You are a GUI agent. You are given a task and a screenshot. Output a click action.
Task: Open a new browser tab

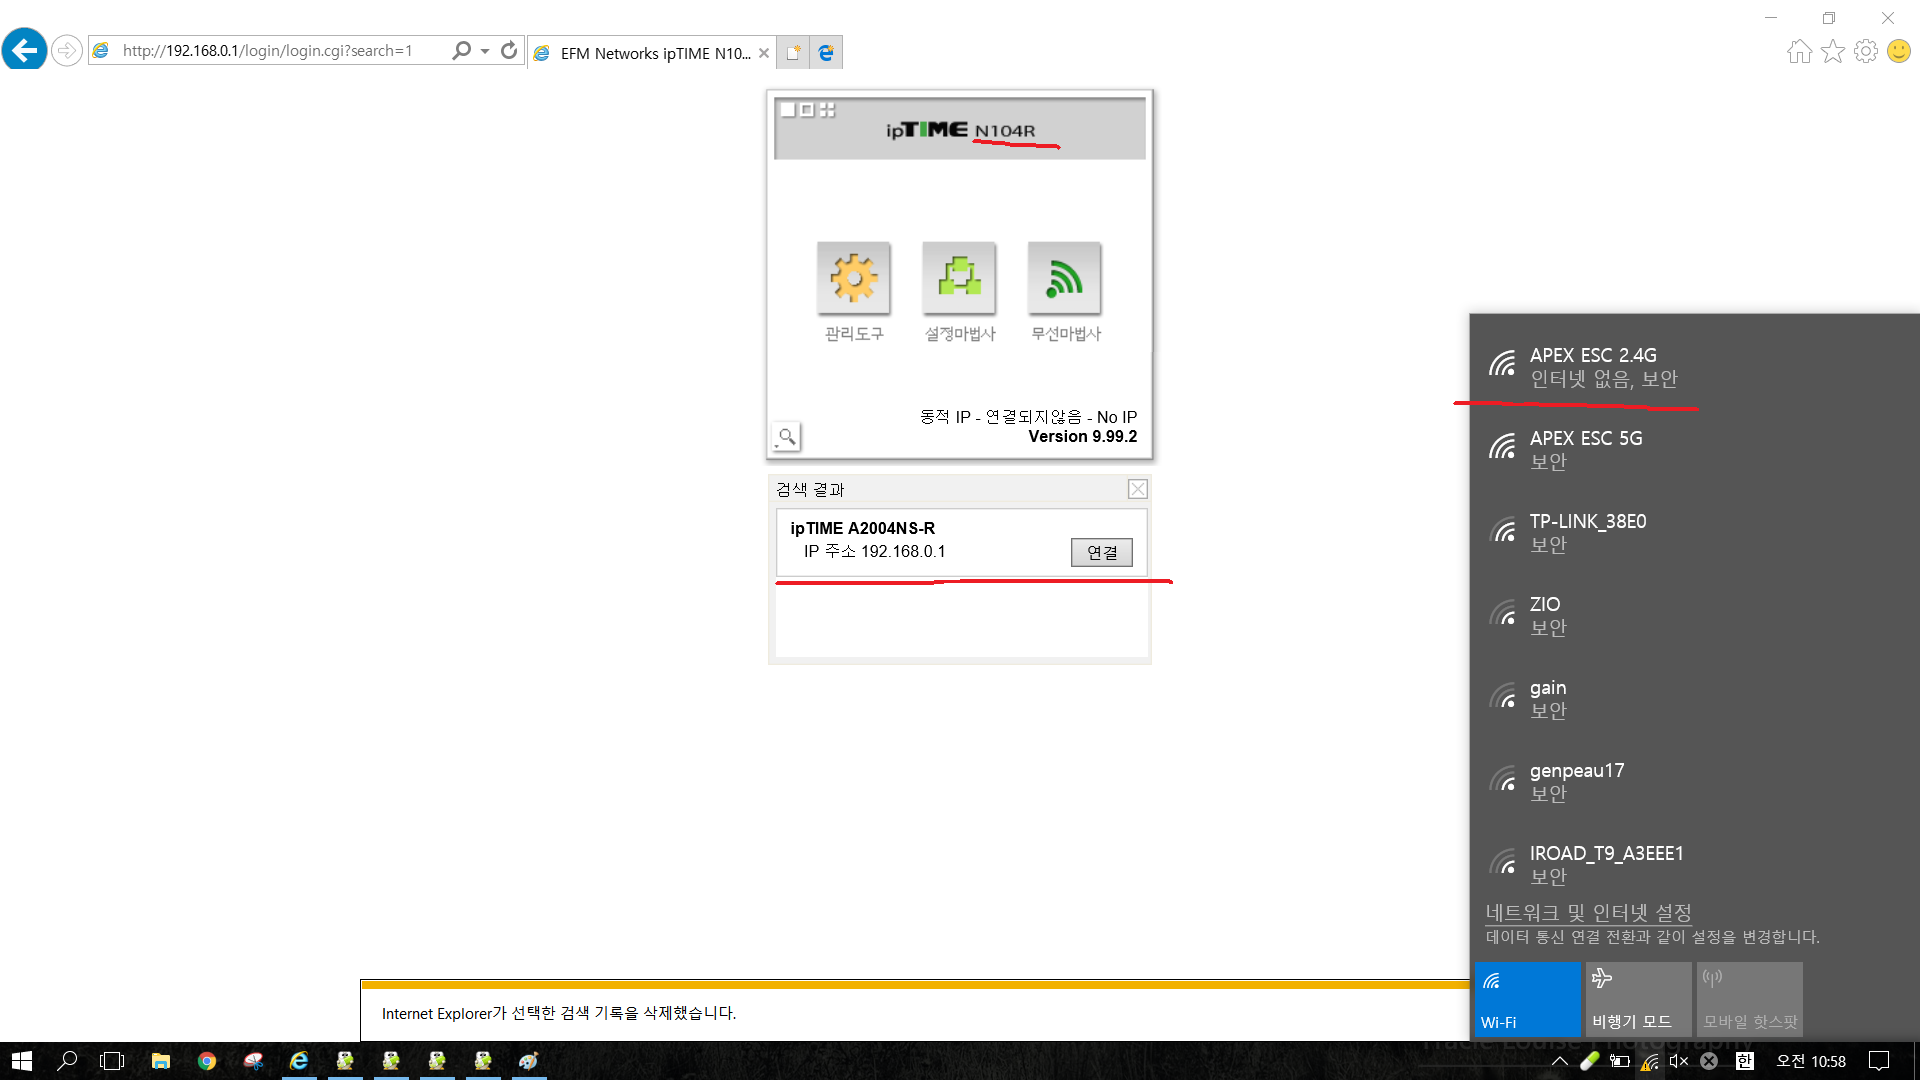[793, 53]
